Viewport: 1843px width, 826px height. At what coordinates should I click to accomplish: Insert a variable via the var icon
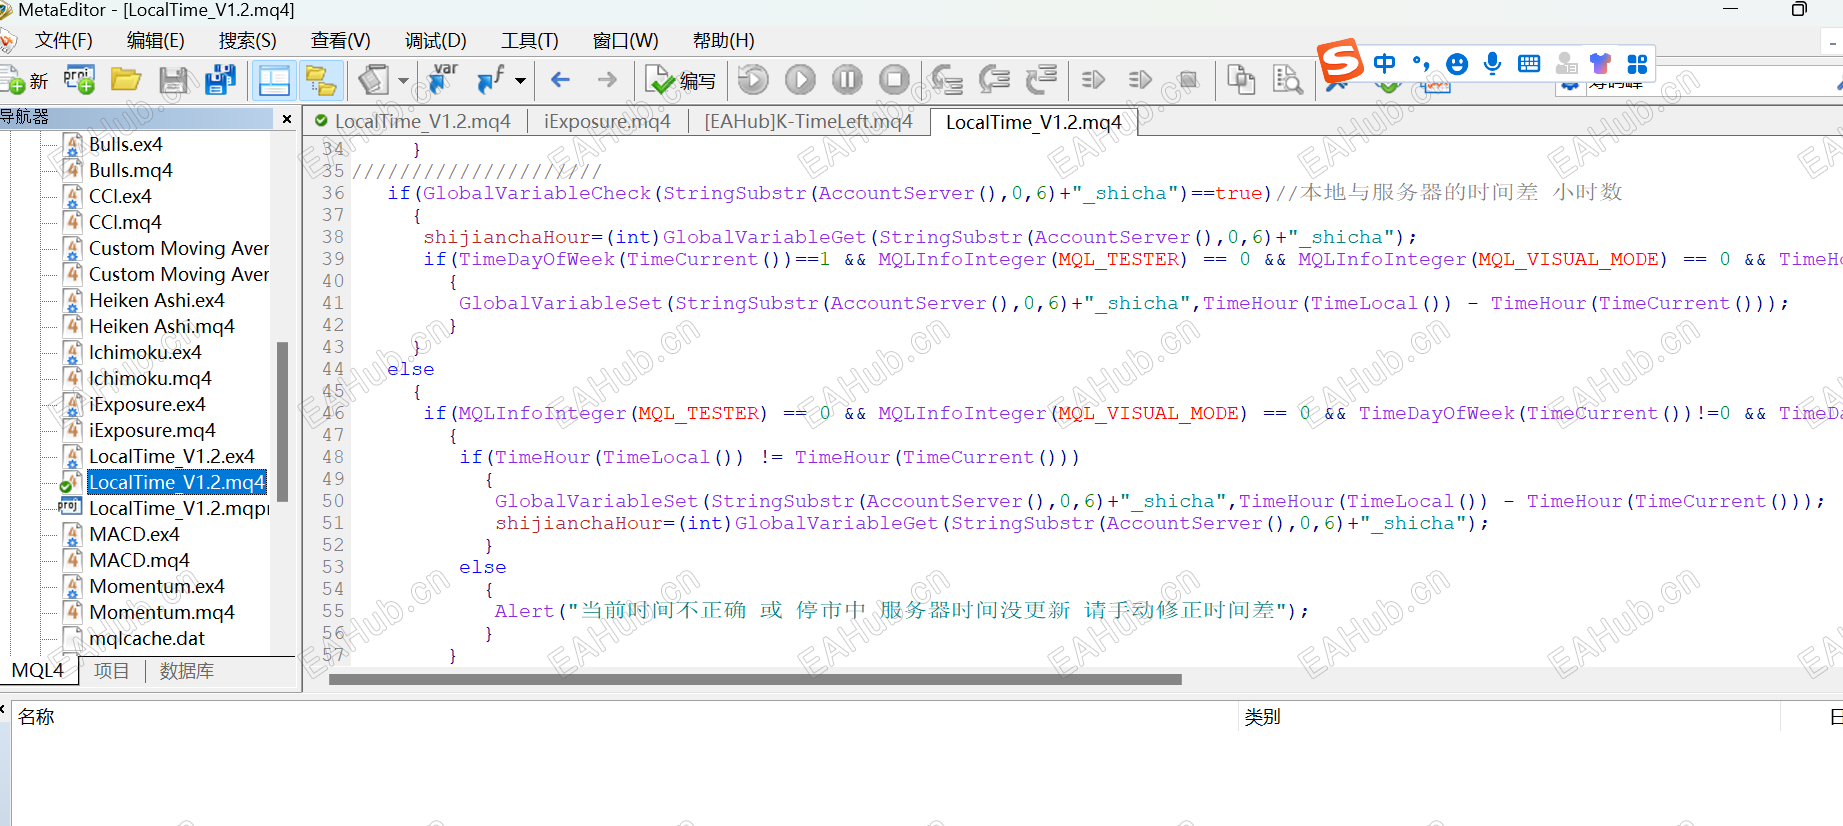tap(441, 79)
